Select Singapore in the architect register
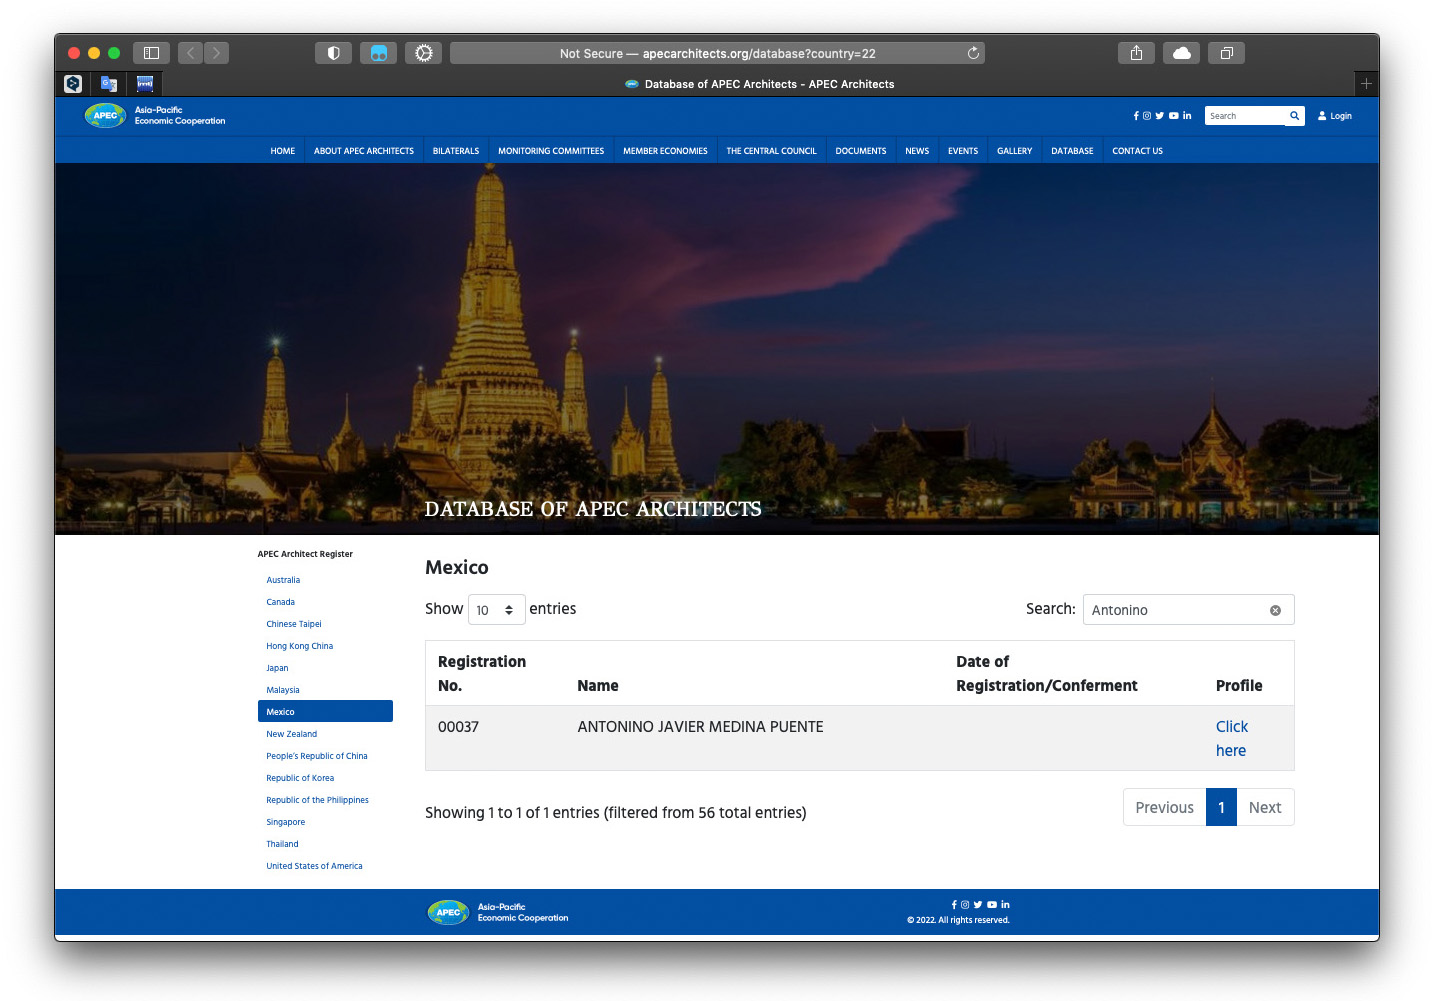Viewport: 1436px width, 1001px height. 286,822
